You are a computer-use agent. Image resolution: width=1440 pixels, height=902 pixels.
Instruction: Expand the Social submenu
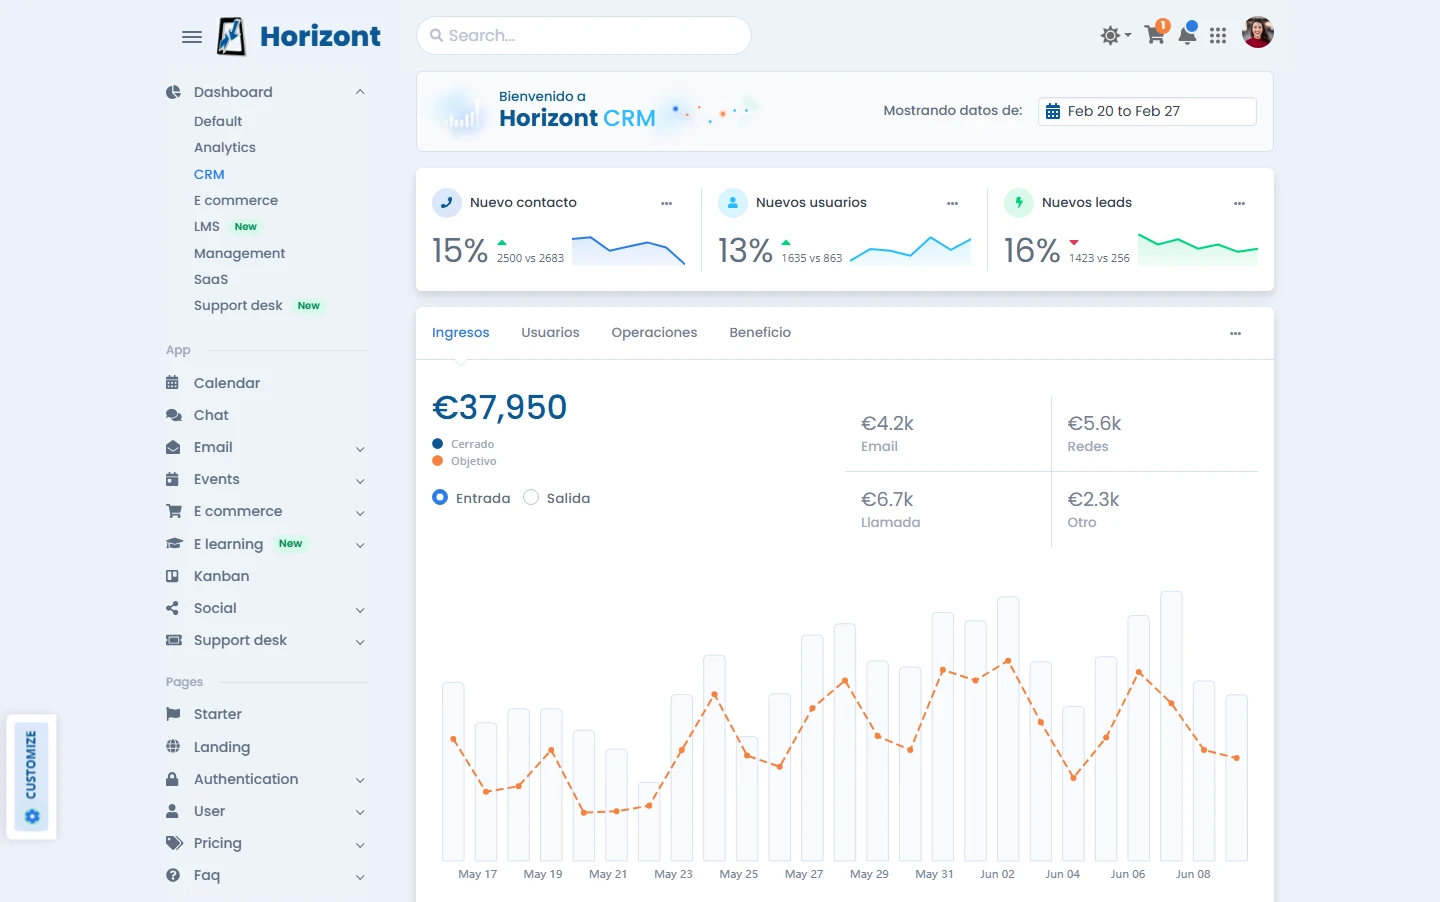[266, 608]
